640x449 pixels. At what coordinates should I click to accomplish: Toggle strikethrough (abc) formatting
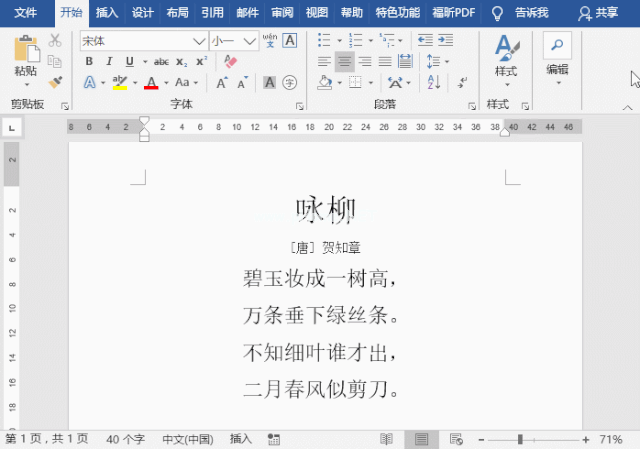pos(161,62)
